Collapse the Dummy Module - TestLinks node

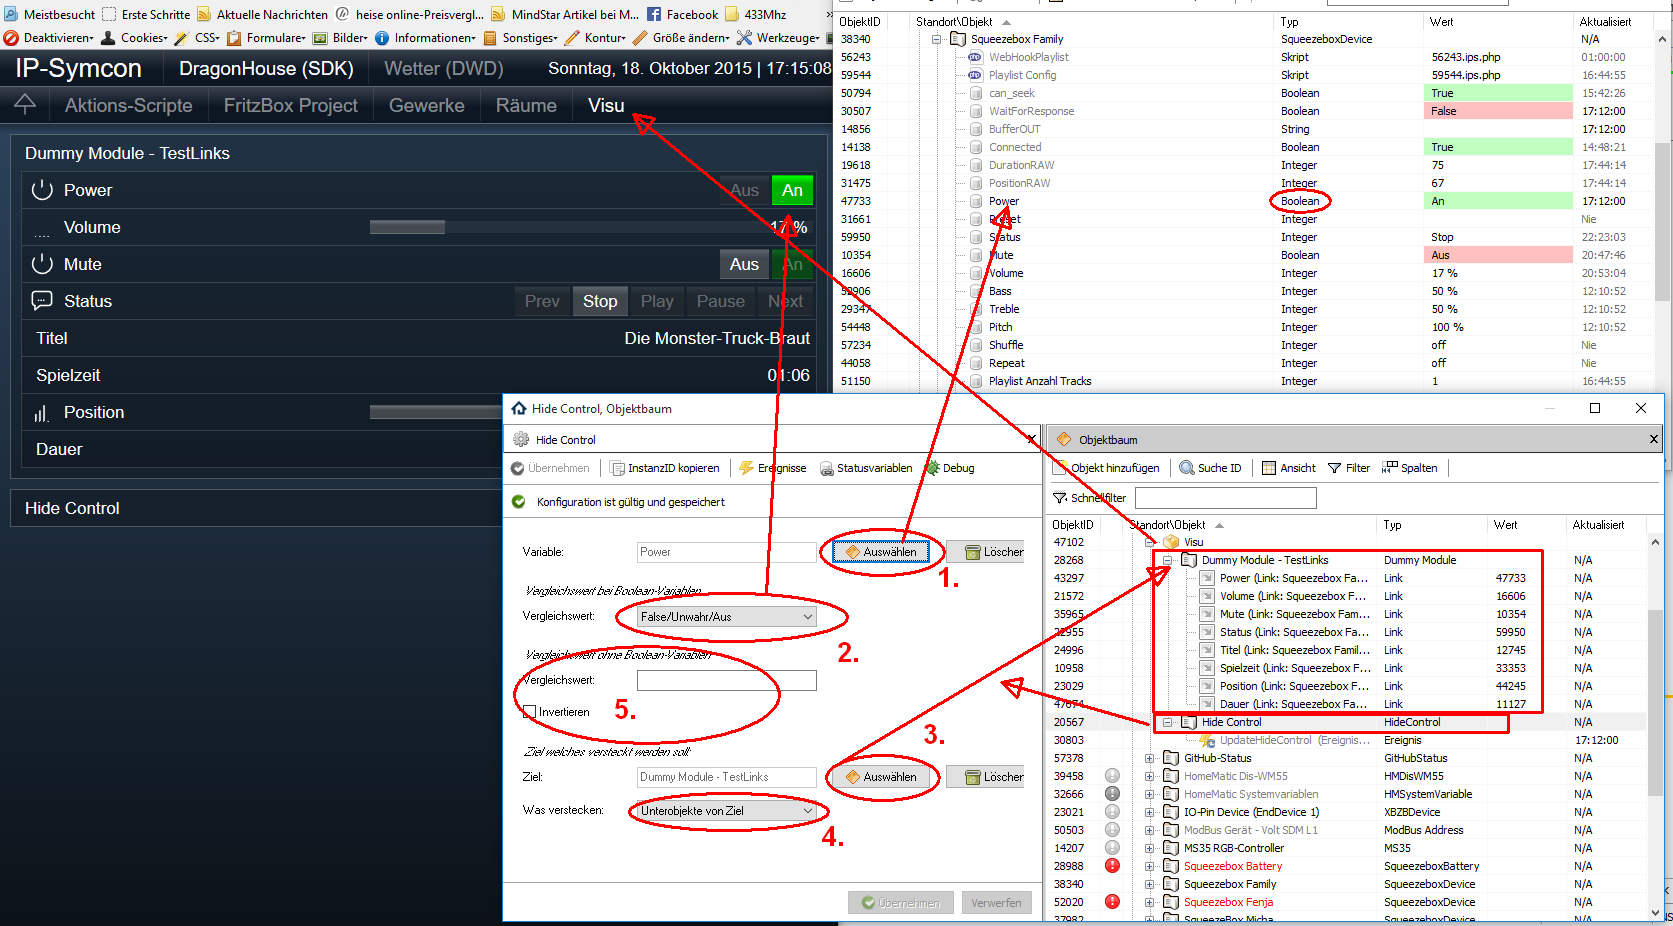[1167, 560]
